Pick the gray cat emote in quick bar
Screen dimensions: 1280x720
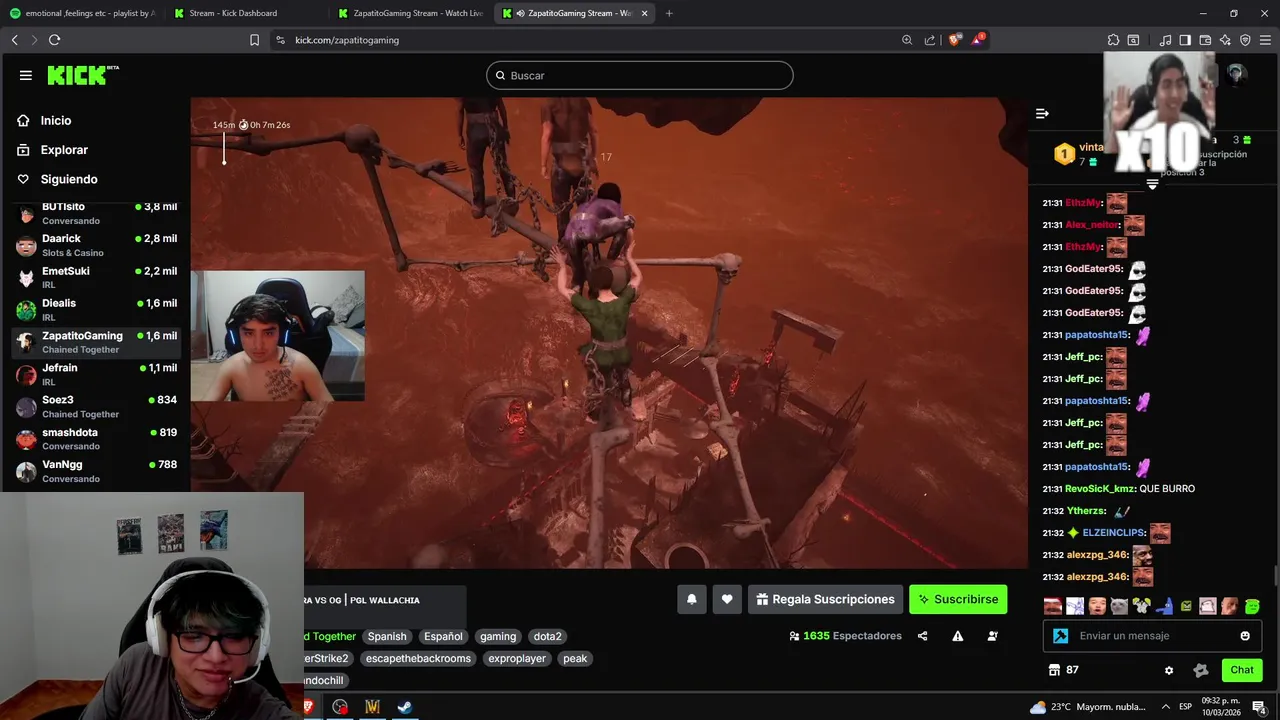click(x=1119, y=606)
